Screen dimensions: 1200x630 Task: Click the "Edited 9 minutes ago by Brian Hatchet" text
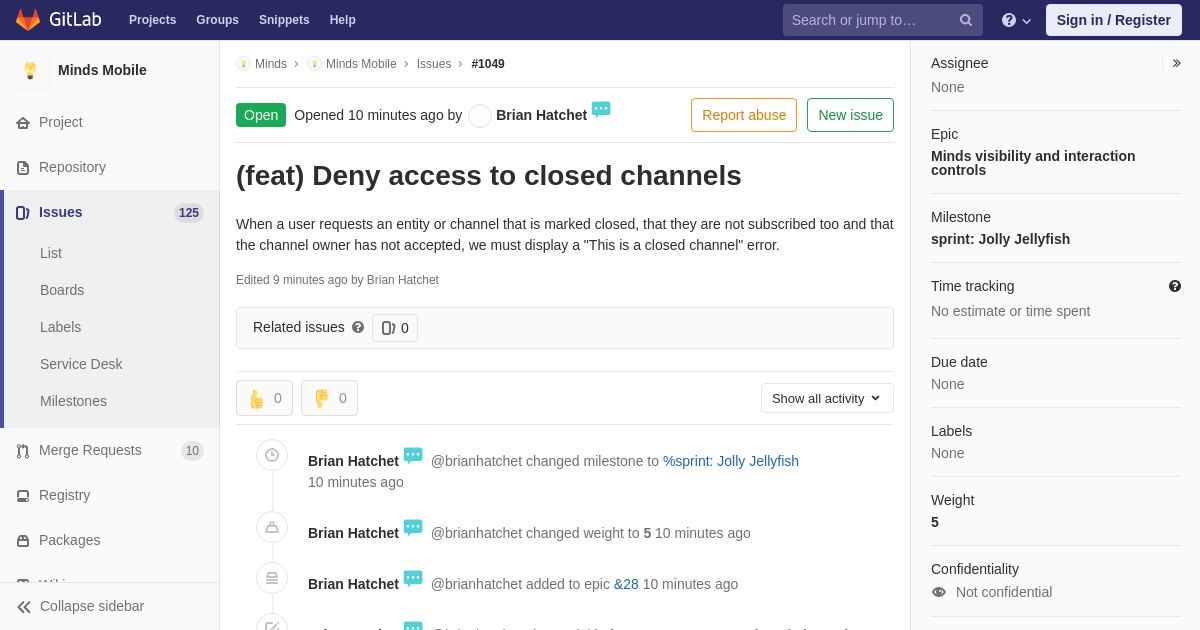337,280
